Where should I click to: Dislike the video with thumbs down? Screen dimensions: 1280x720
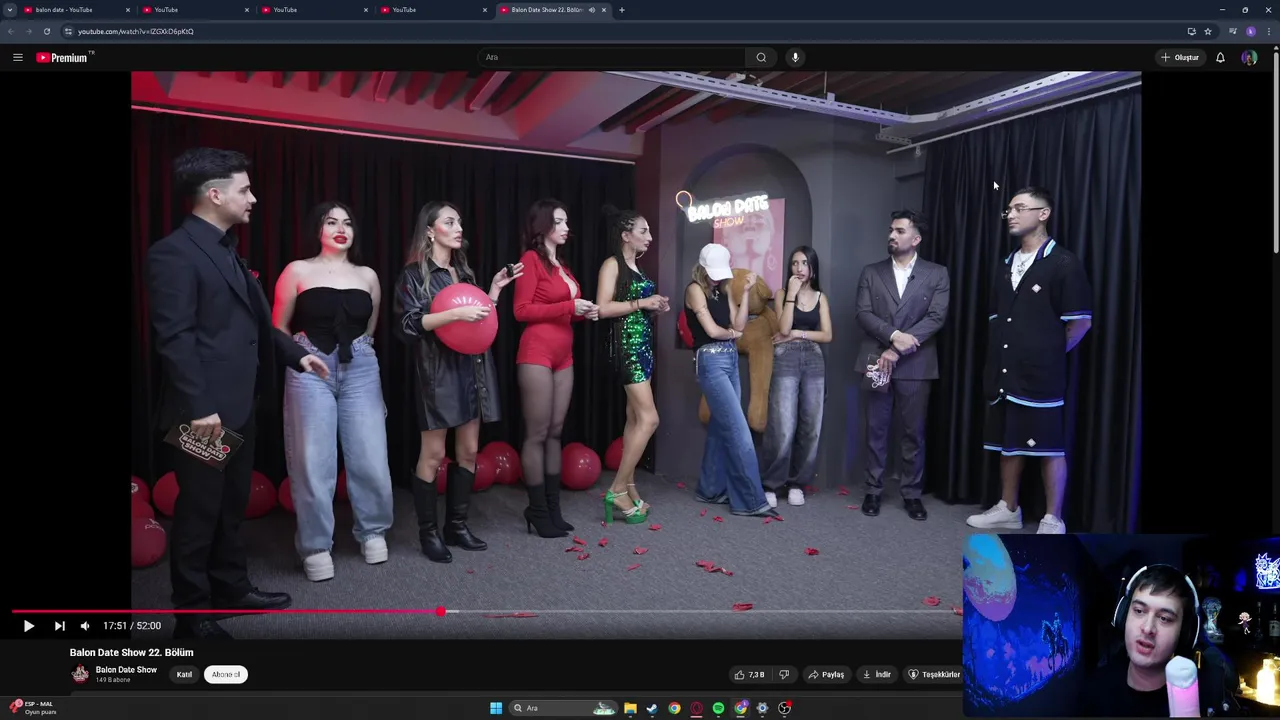[784, 675]
